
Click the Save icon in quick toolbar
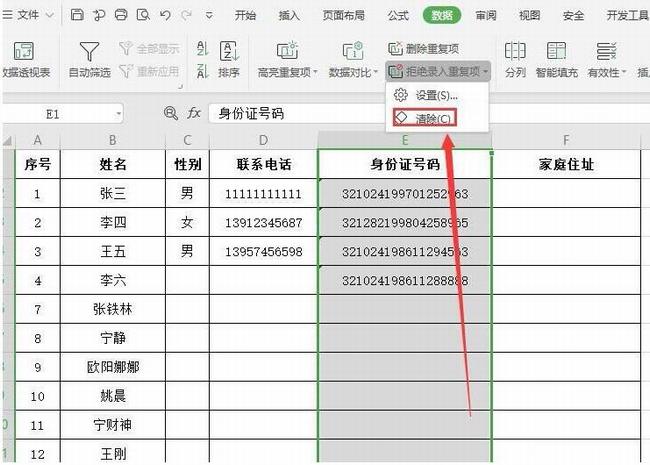[77, 15]
